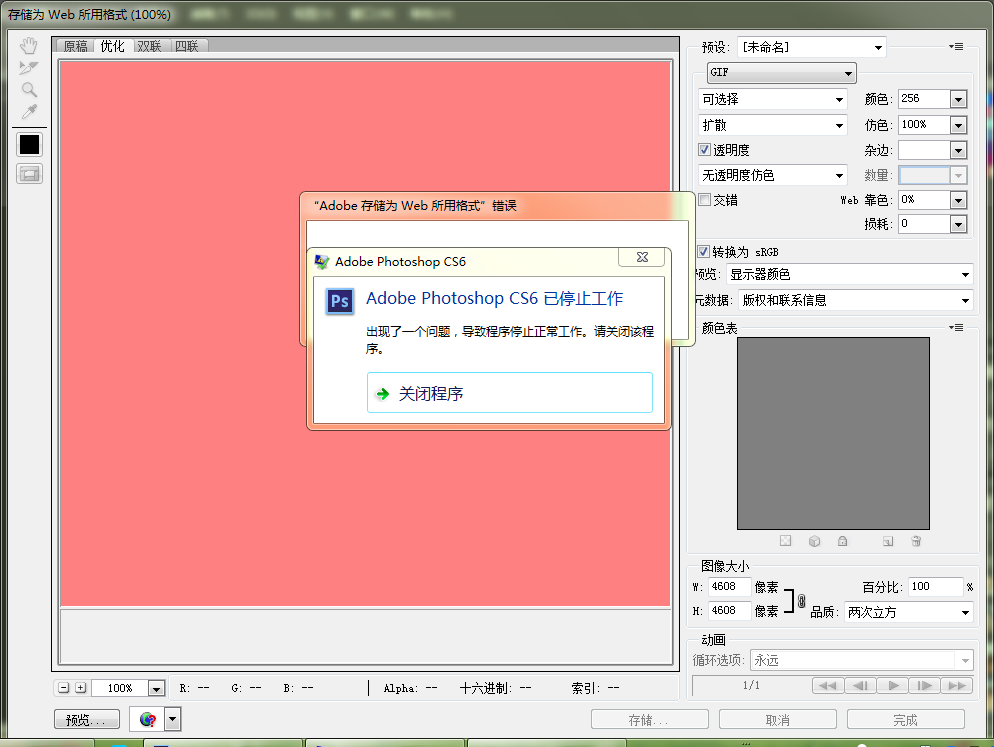This screenshot has height=747, width=994.
Task: Click the zoom in plus button
Action: (81, 687)
